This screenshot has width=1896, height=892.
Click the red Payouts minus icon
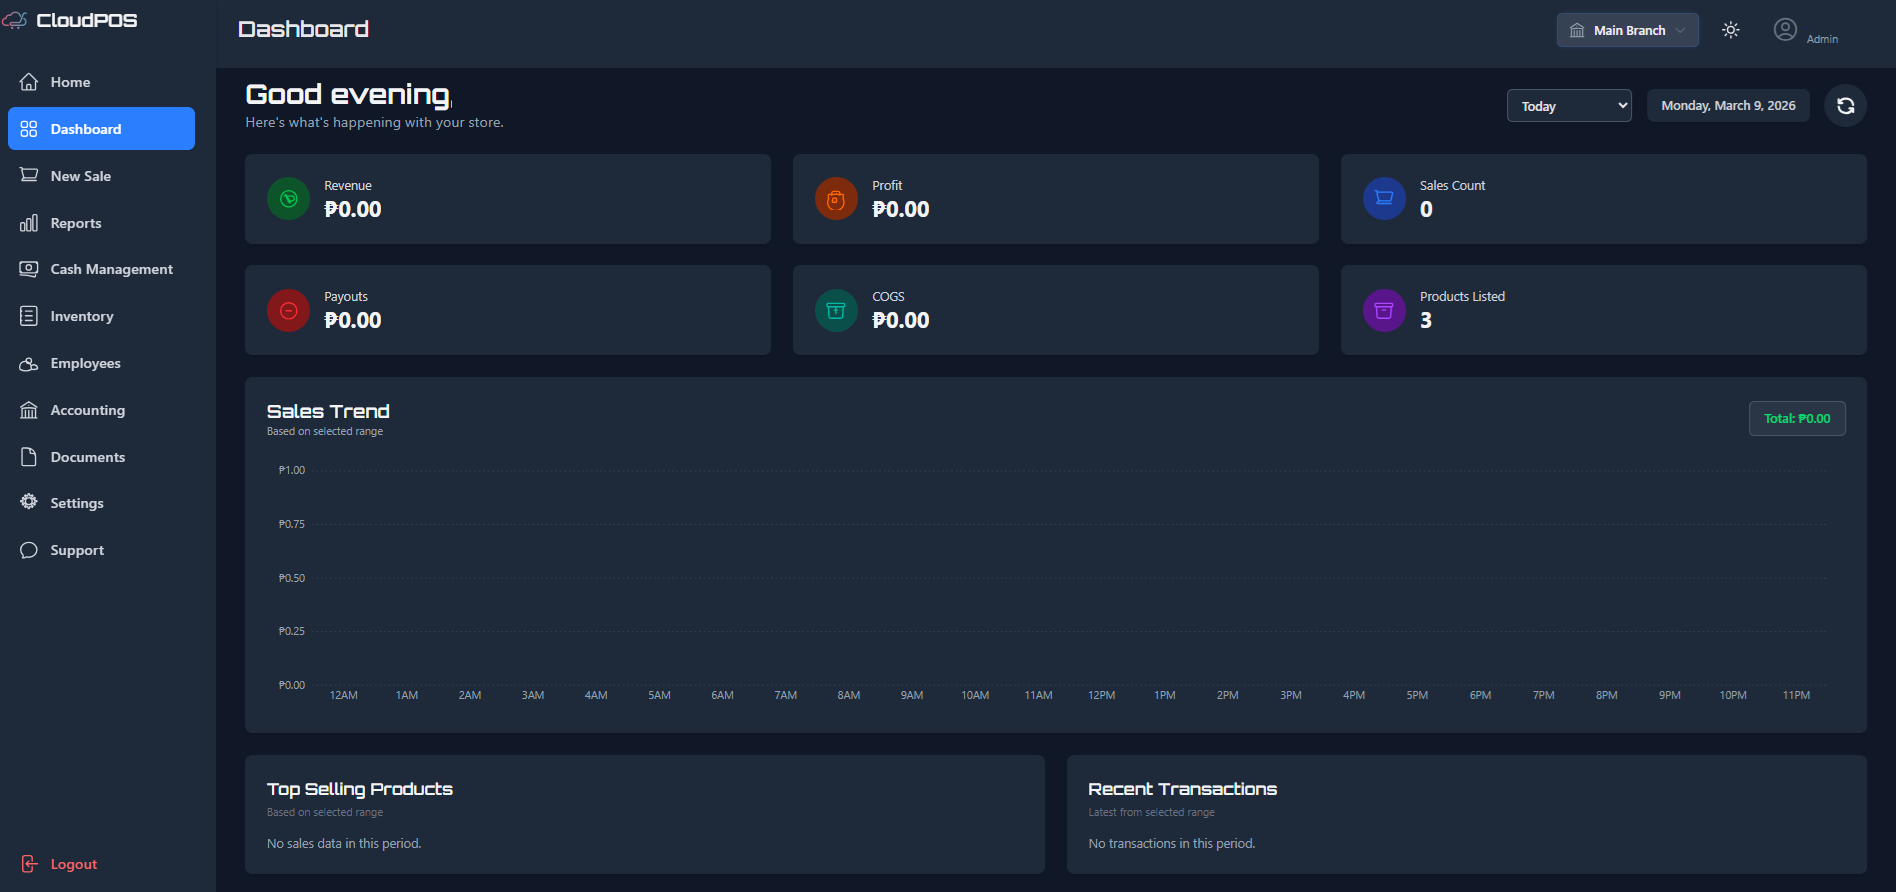[288, 310]
